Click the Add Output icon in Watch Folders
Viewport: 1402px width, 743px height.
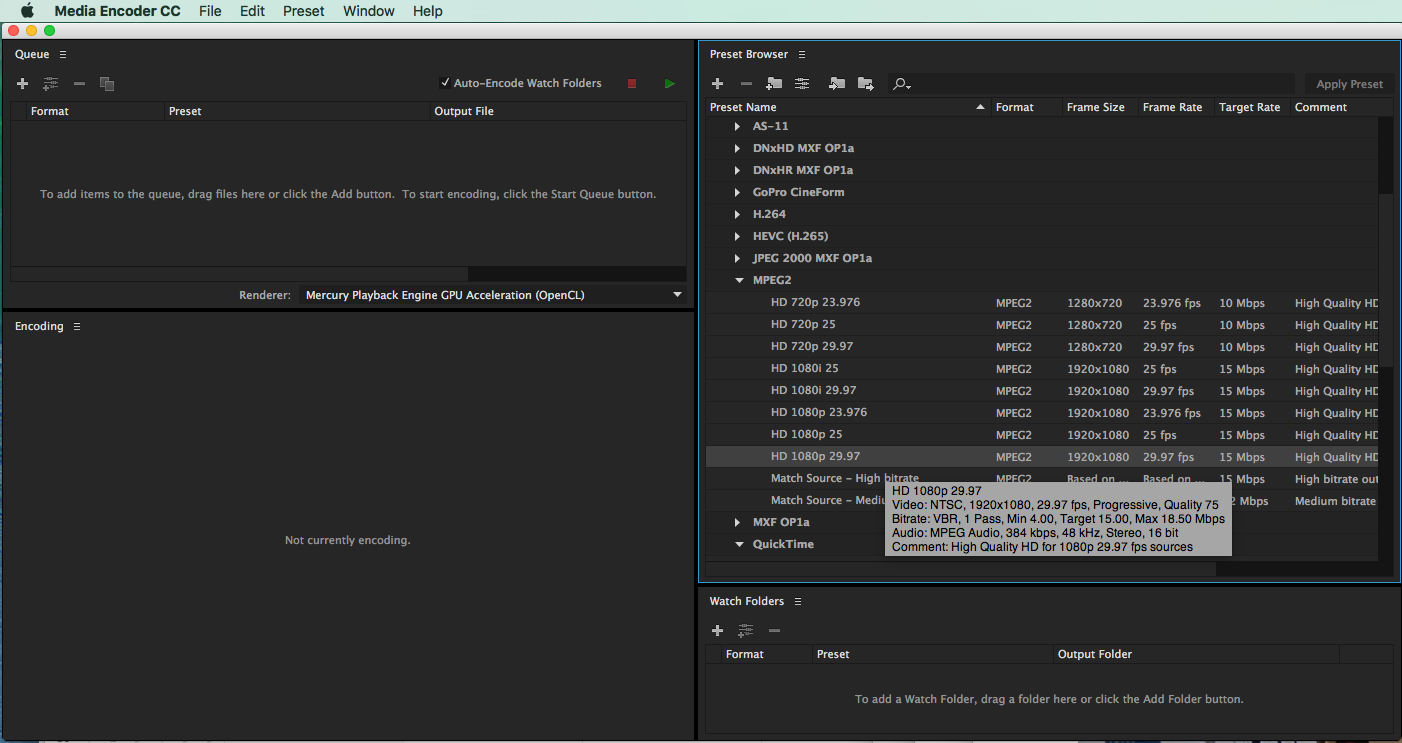click(746, 630)
